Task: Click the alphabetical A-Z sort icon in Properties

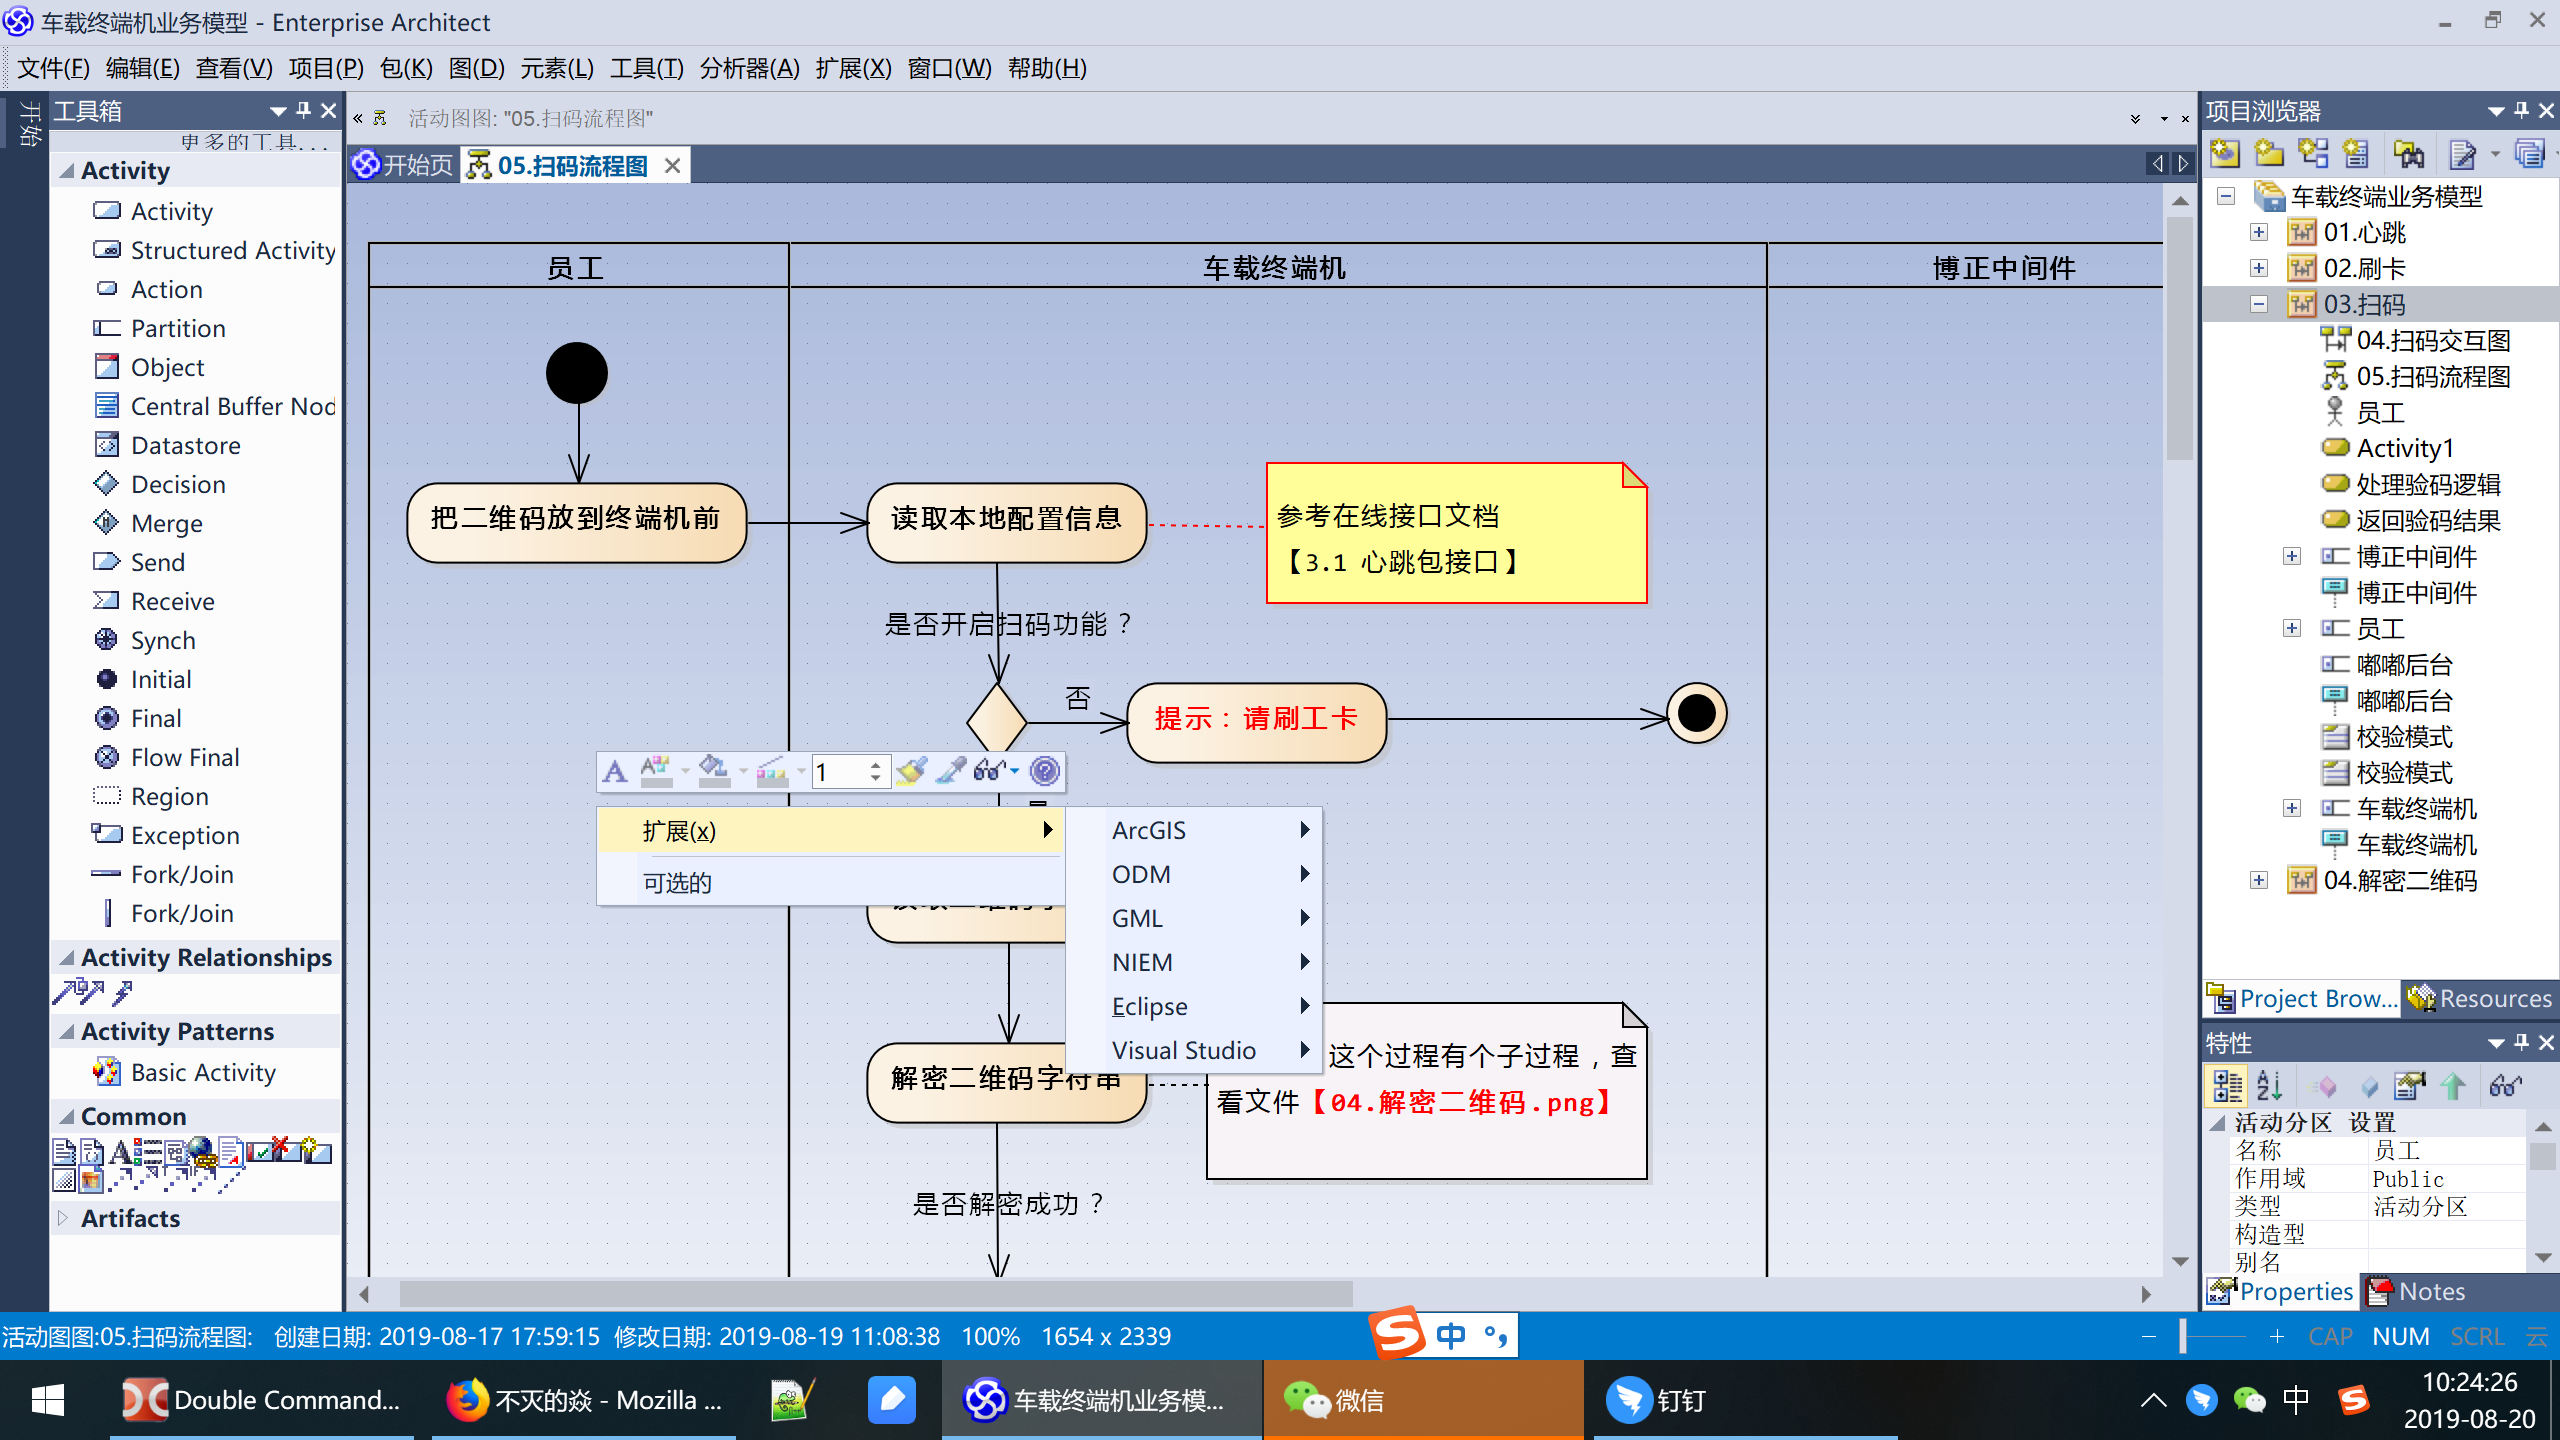Action: coord(2270,1086)
